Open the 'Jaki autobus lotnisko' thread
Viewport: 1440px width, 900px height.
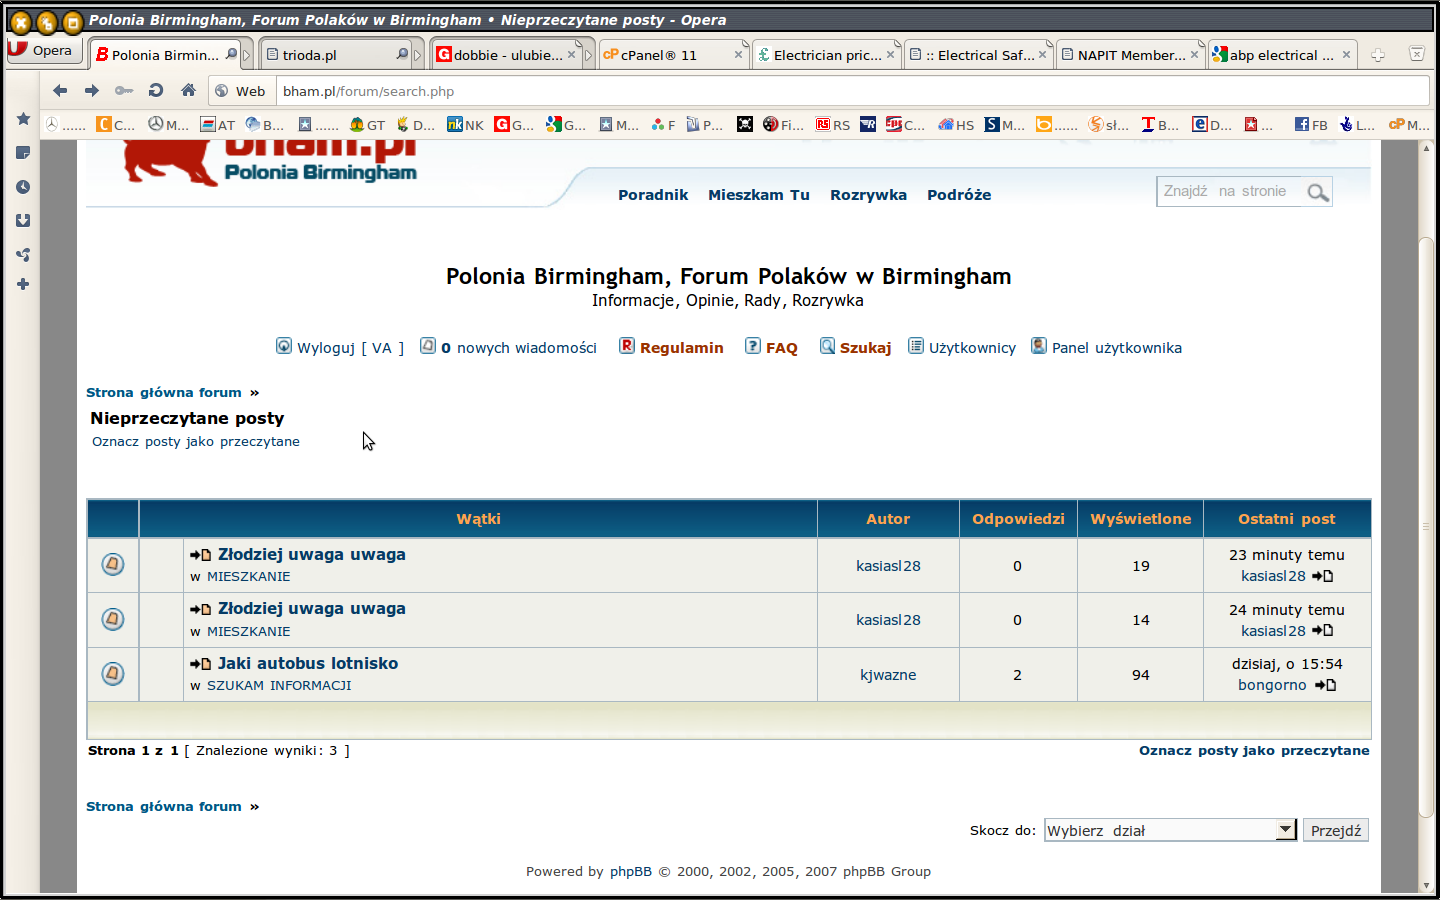click(307, 663)
